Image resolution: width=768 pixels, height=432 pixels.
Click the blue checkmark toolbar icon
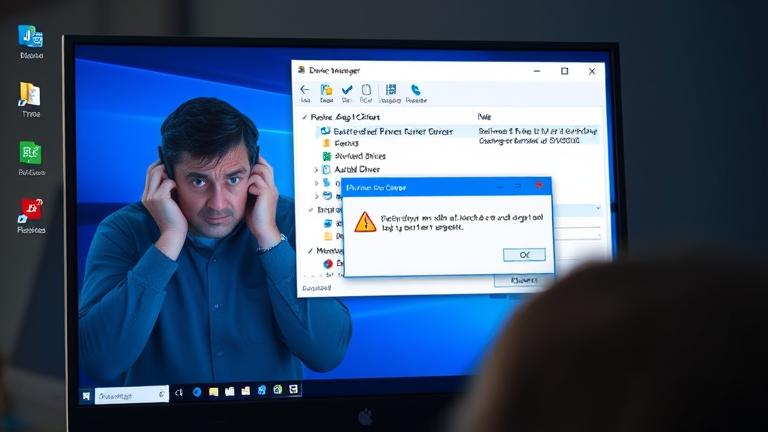(347, 90)
